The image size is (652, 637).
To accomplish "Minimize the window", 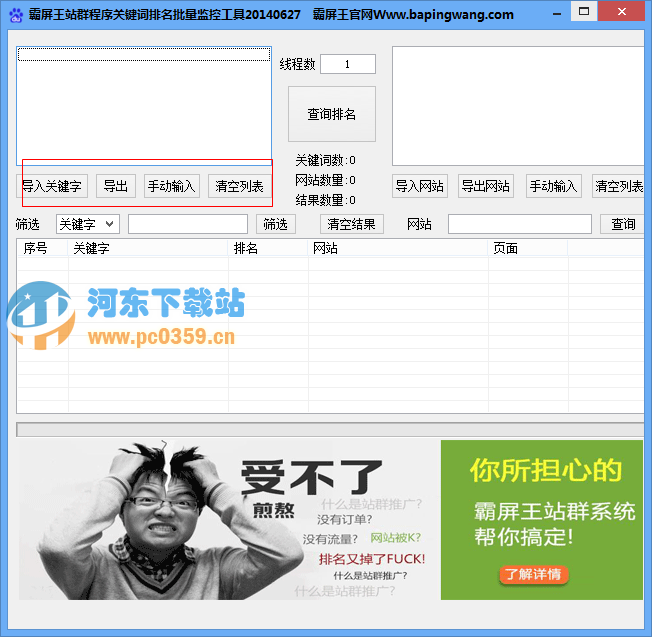I will coord(557,14).
